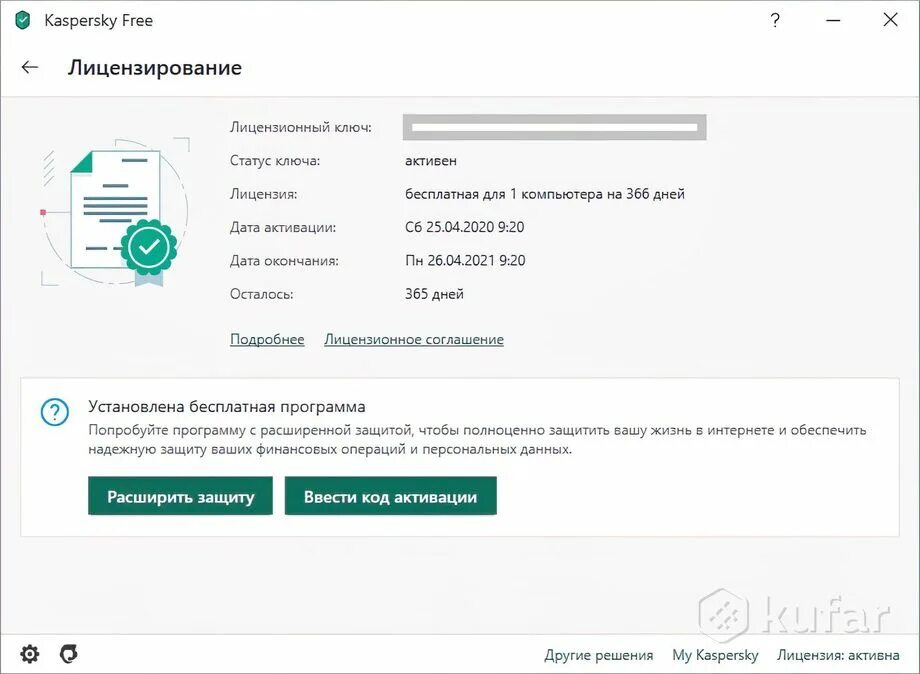920x674 pixels.
Task: Open help via the question mark in title bar
Action: [775, 21]
